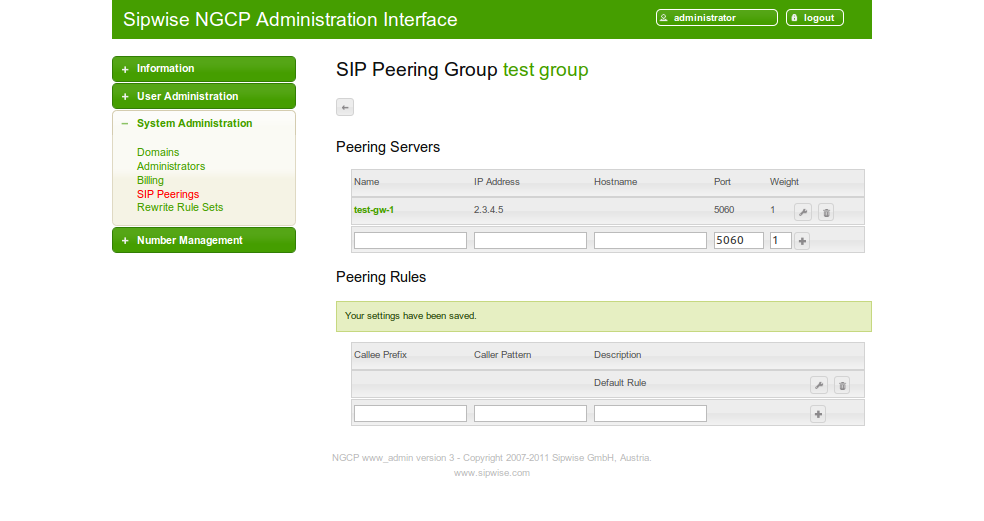The width and height of the screenshot is (984, 521).
Task: Add new peering rule with plus icon
Action: point(818,414)
